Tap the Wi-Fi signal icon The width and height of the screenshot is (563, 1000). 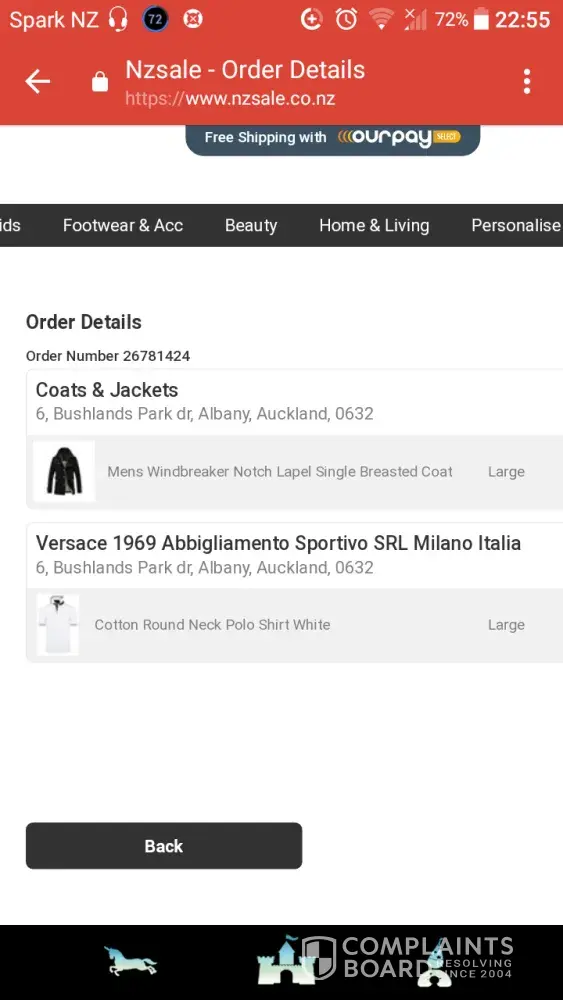tap(381, 20)
